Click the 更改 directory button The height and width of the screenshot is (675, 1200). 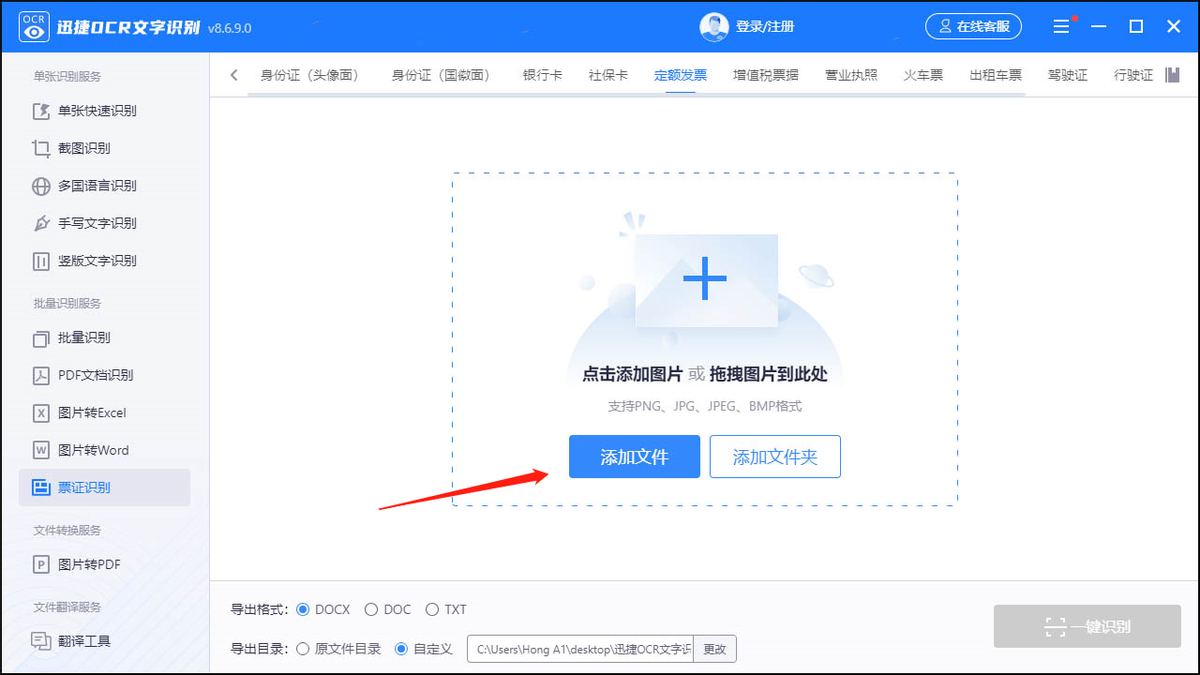715,649
